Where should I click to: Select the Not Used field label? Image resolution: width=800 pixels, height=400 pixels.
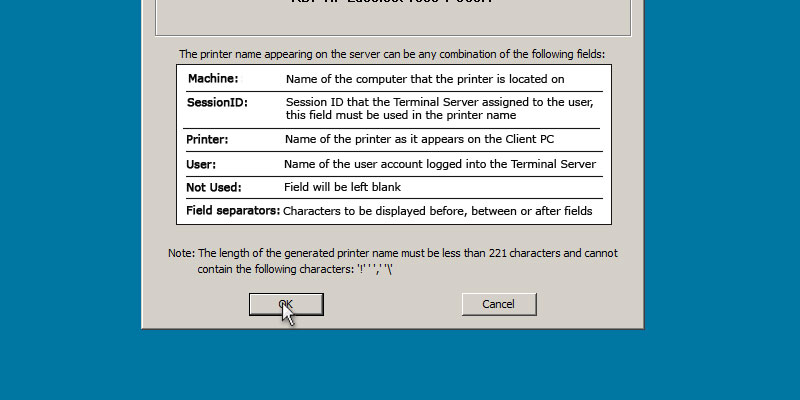214,187
